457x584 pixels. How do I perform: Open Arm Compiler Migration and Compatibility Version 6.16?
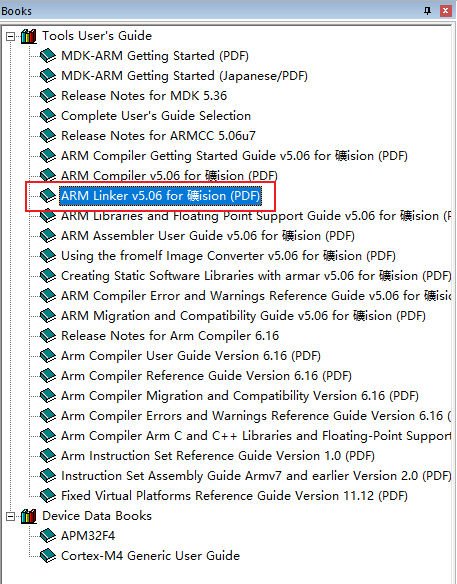(x=240, y=396)
